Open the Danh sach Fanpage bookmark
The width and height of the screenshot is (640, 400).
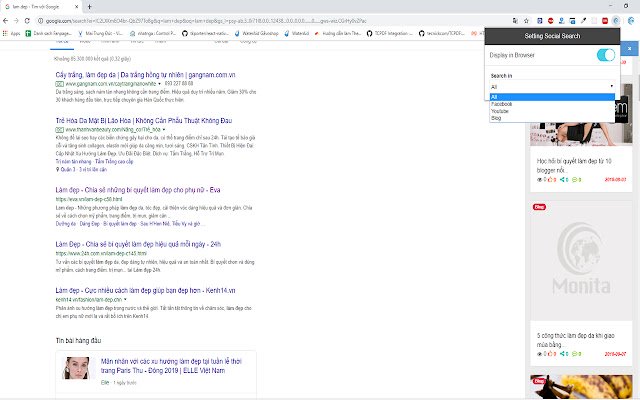click(x=49, y=33)
